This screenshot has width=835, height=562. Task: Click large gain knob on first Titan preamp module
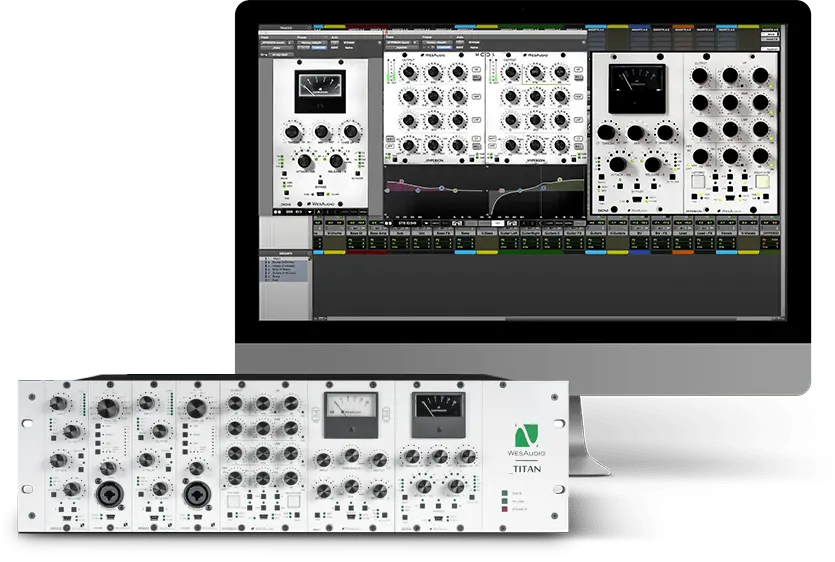[108, 408]
